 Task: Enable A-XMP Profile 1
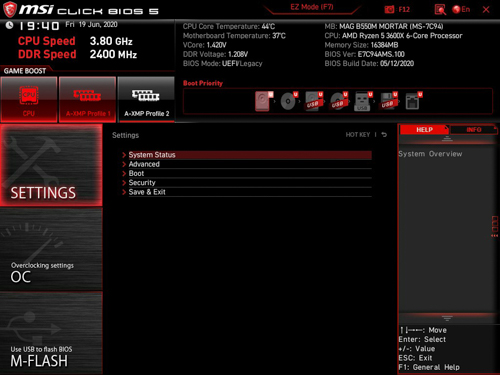[x=87, y=99]
